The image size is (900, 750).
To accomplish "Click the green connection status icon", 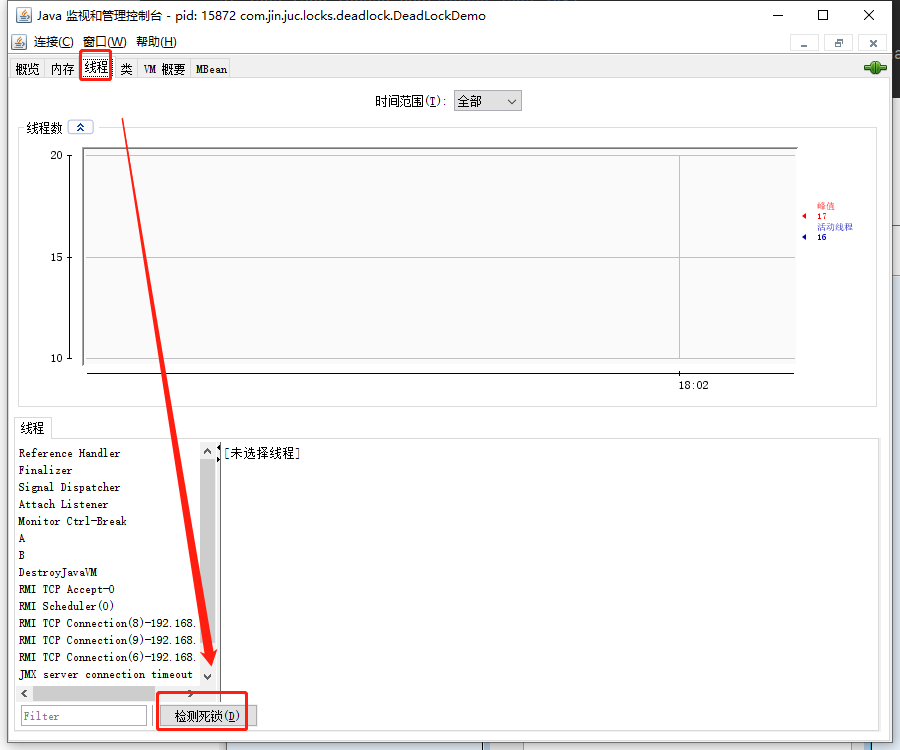I will (875, 68).
